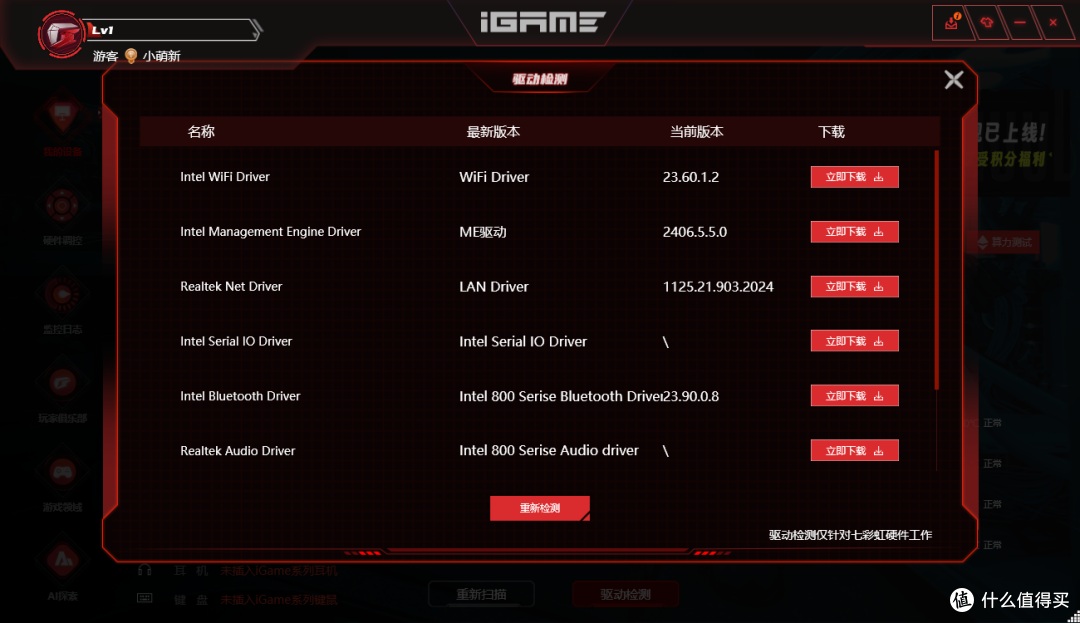Click the 游客 user name label
Viewport: 1080px width, 623px height.
105,56
